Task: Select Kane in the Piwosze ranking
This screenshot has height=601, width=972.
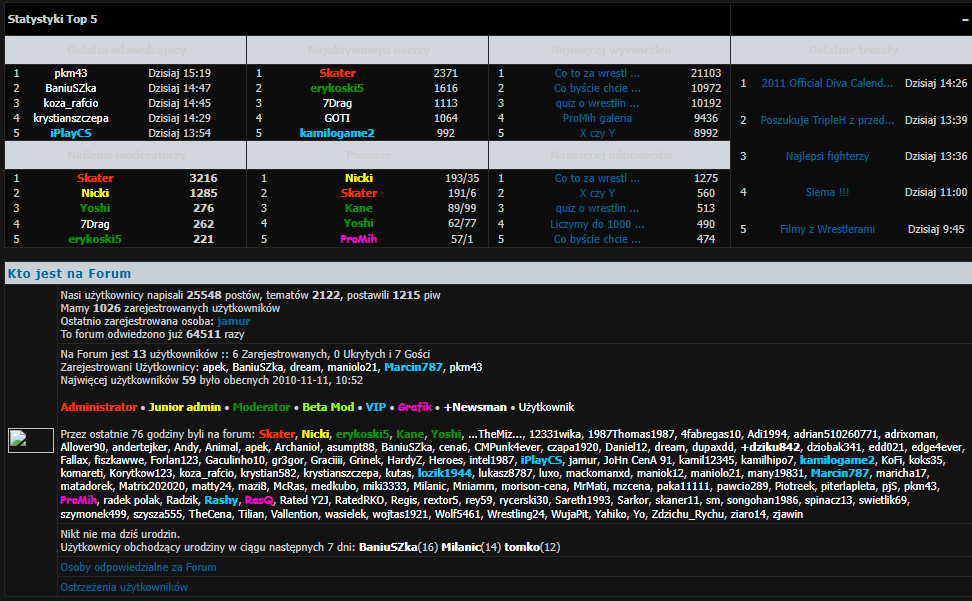Action: click(x=359, y=208)
